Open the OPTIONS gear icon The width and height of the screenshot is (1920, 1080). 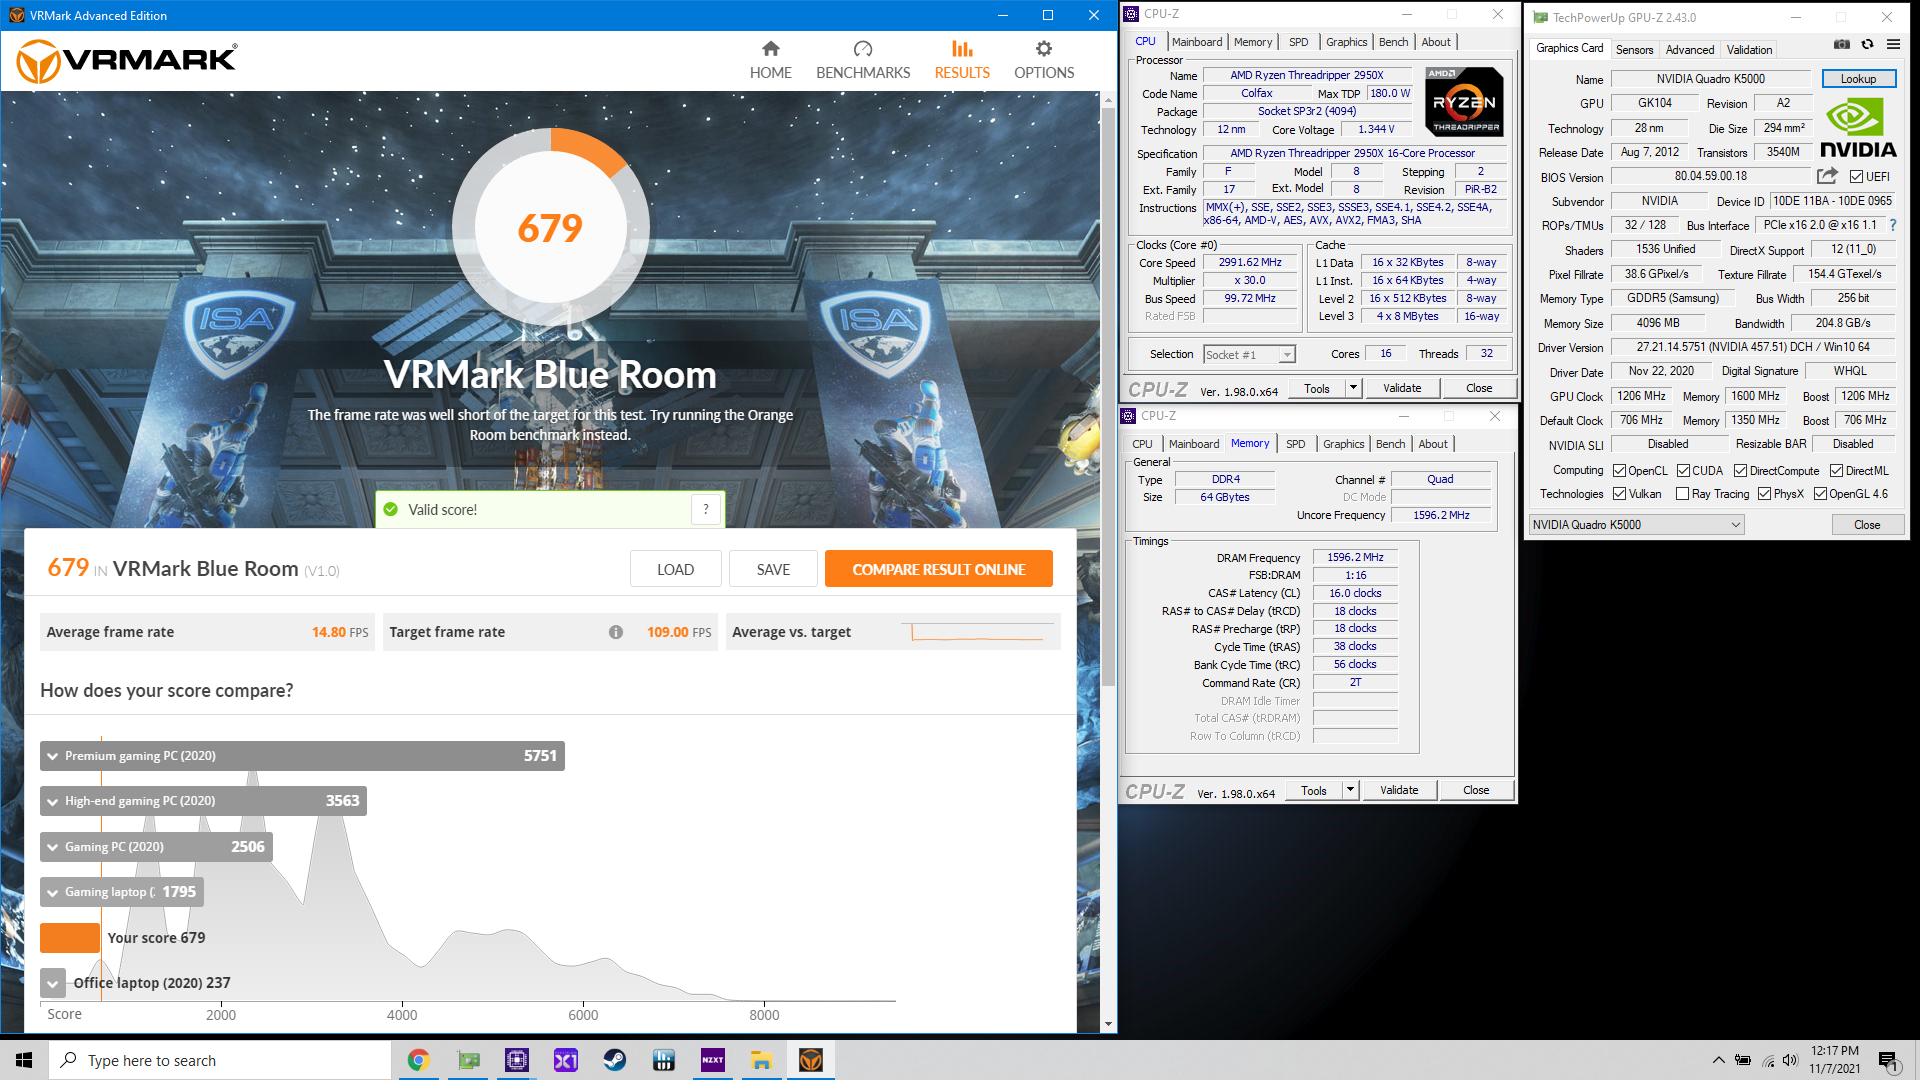coord(1044,49)
